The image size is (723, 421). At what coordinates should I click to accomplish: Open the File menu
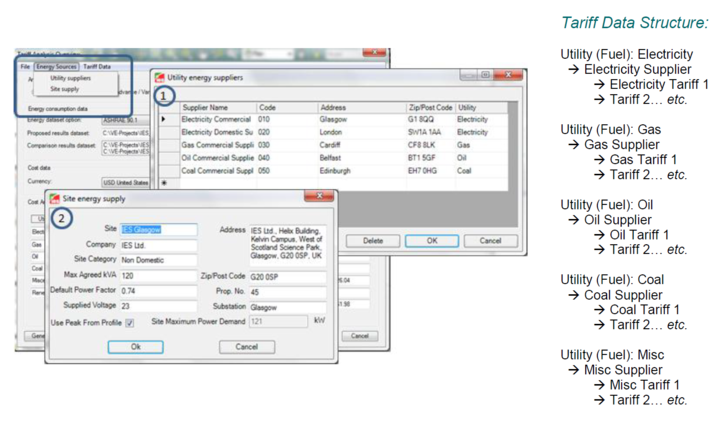26,66
